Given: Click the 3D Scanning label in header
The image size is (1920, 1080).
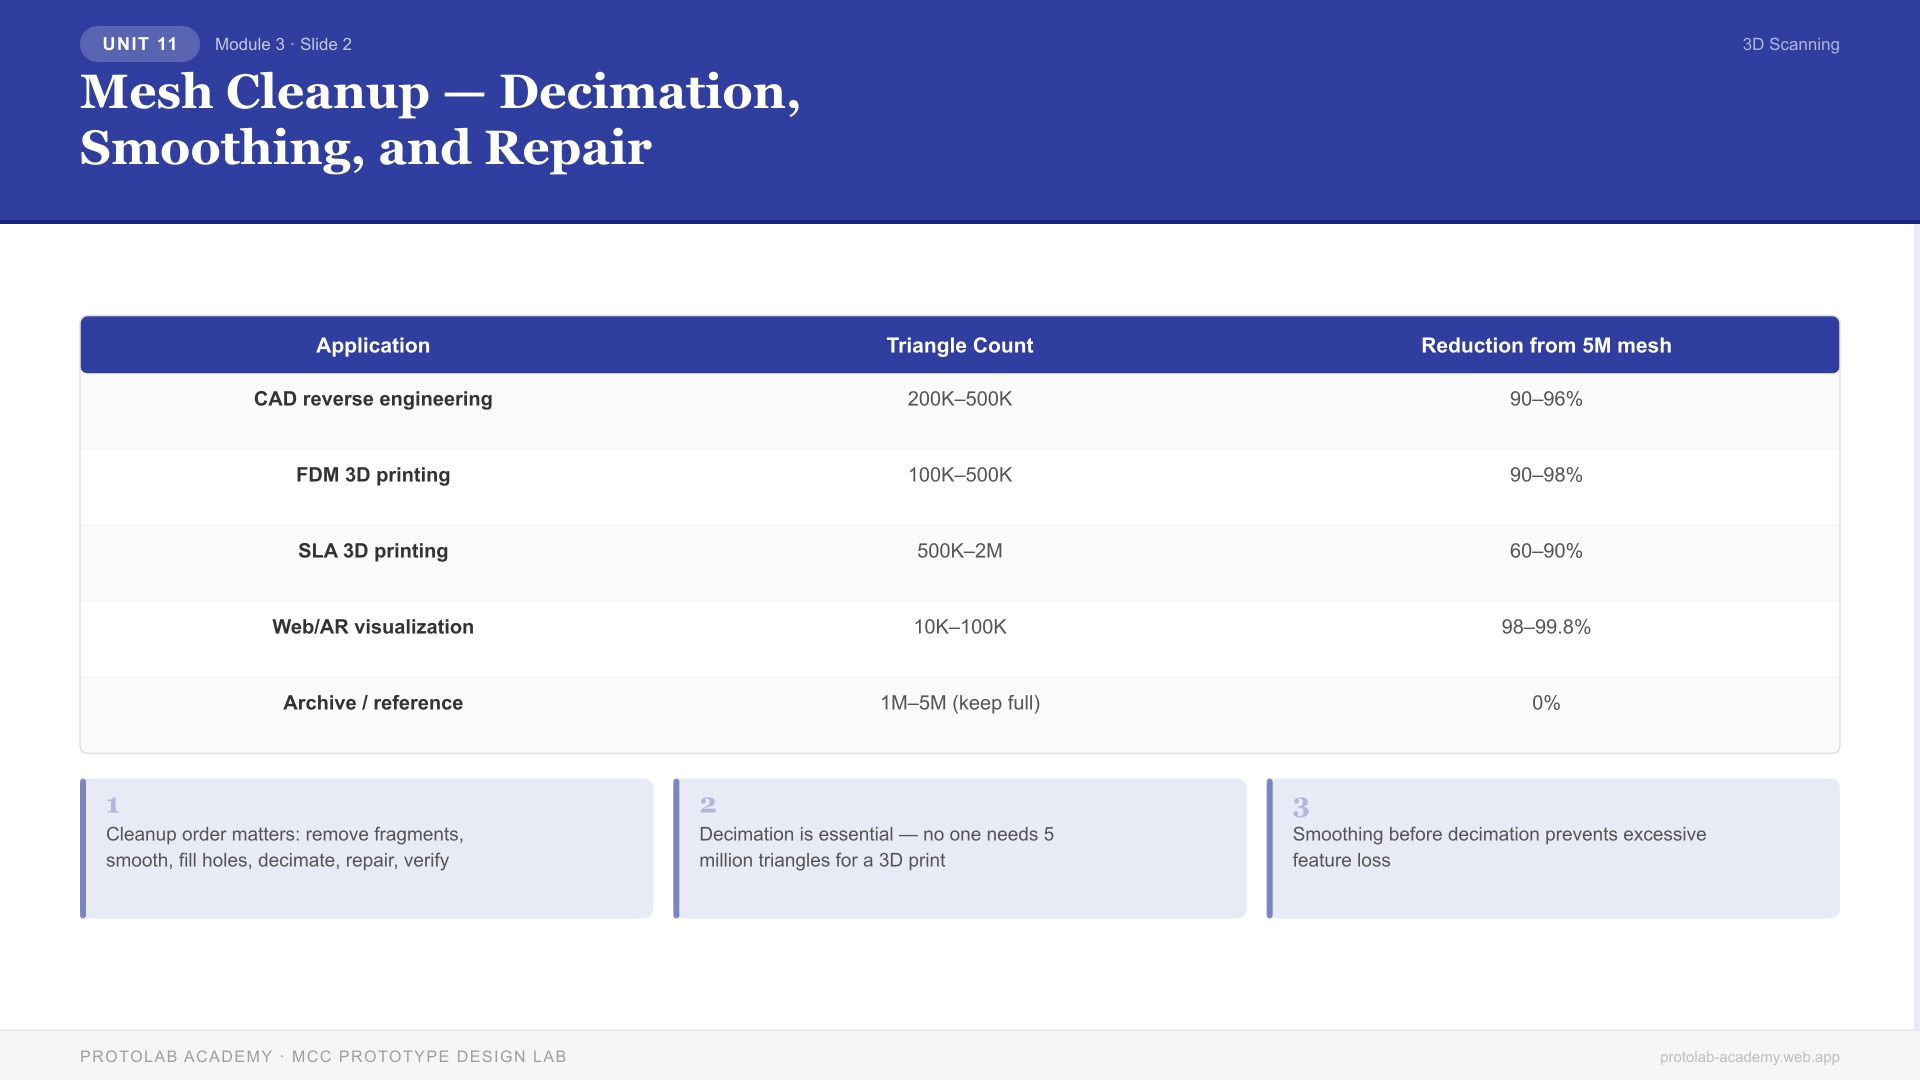Looking at the screenshot, I should [1790, 44].
